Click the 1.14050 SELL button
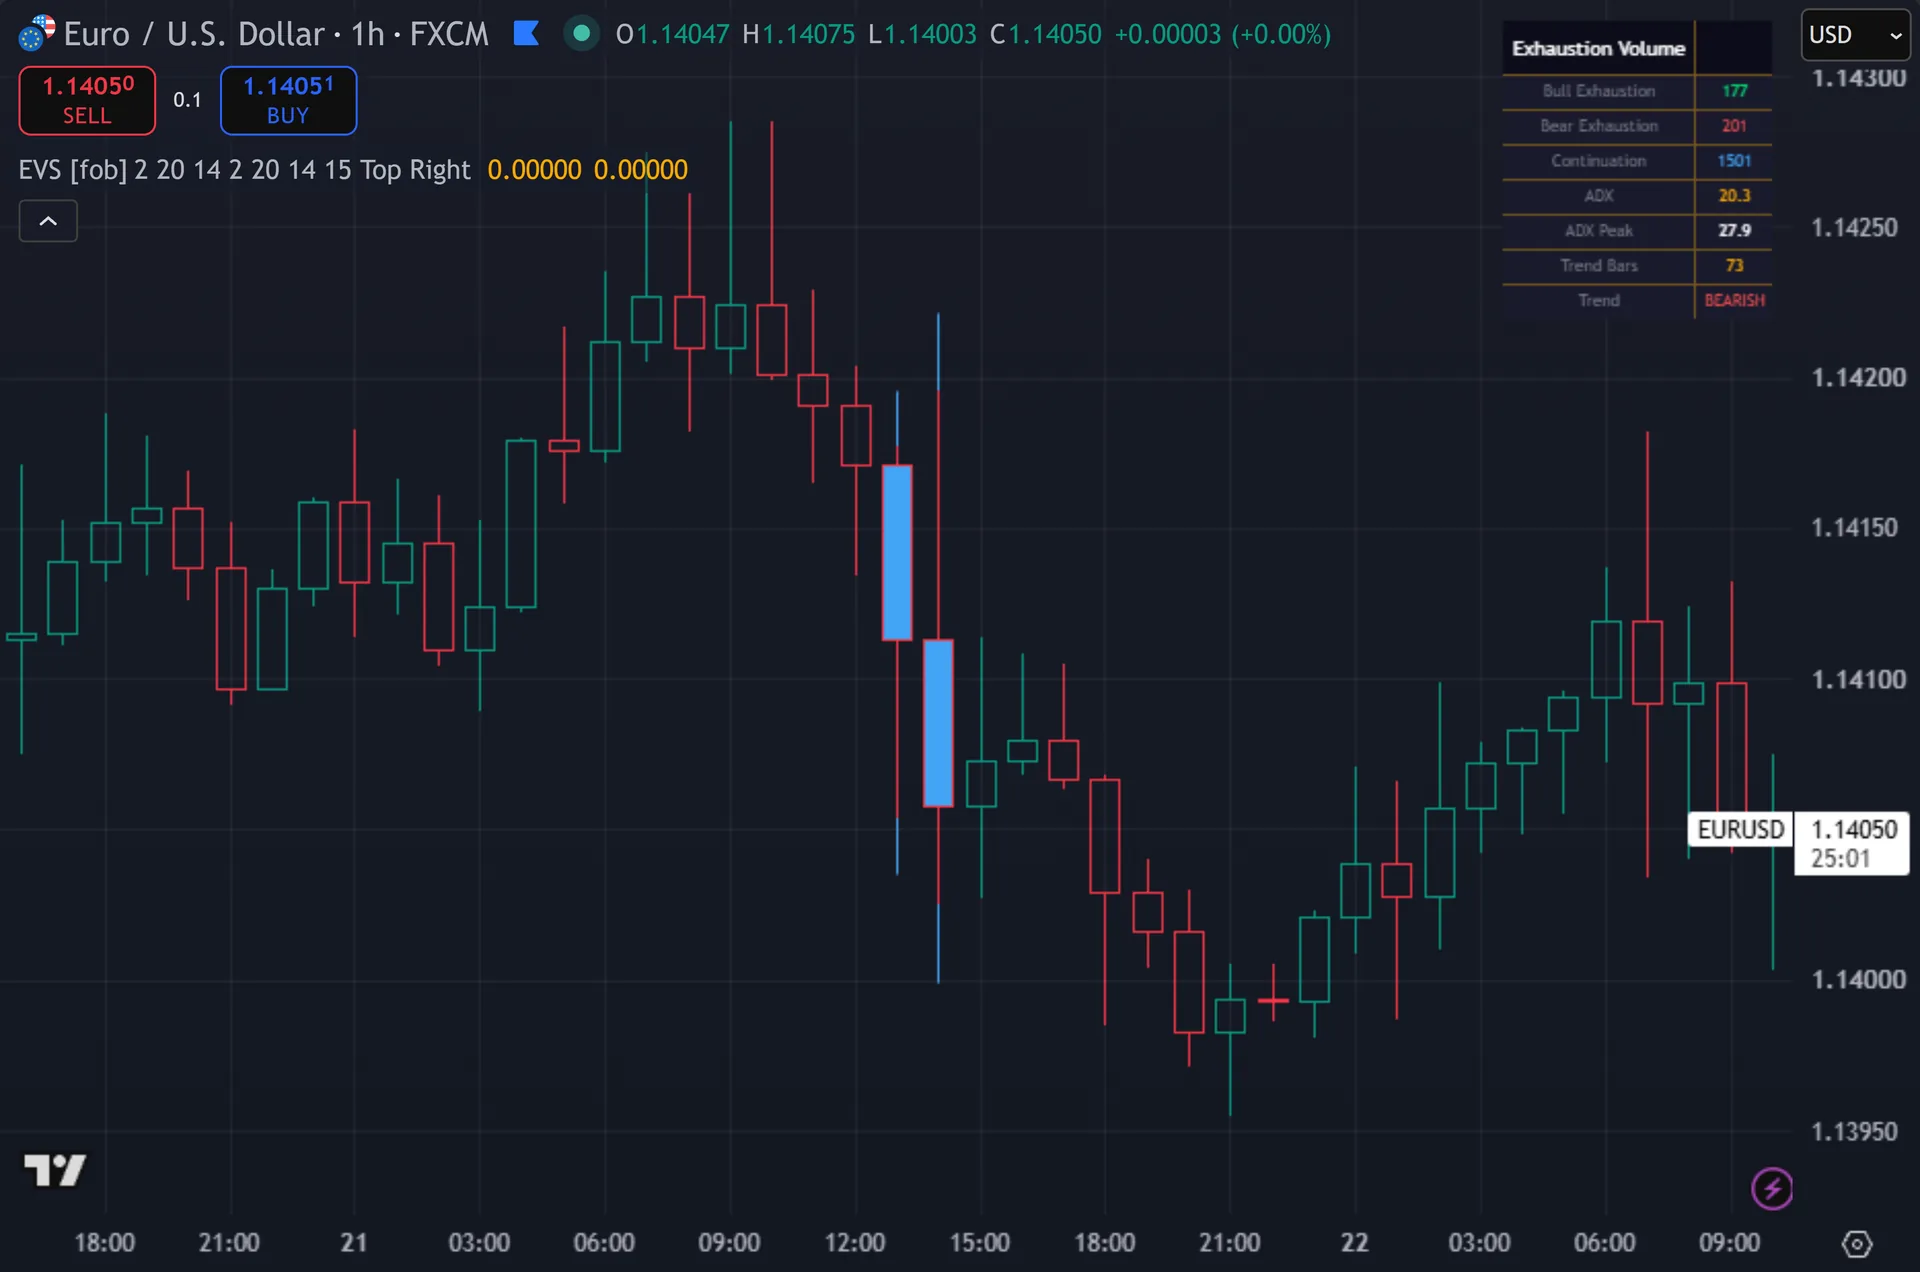 pos(87,100)
